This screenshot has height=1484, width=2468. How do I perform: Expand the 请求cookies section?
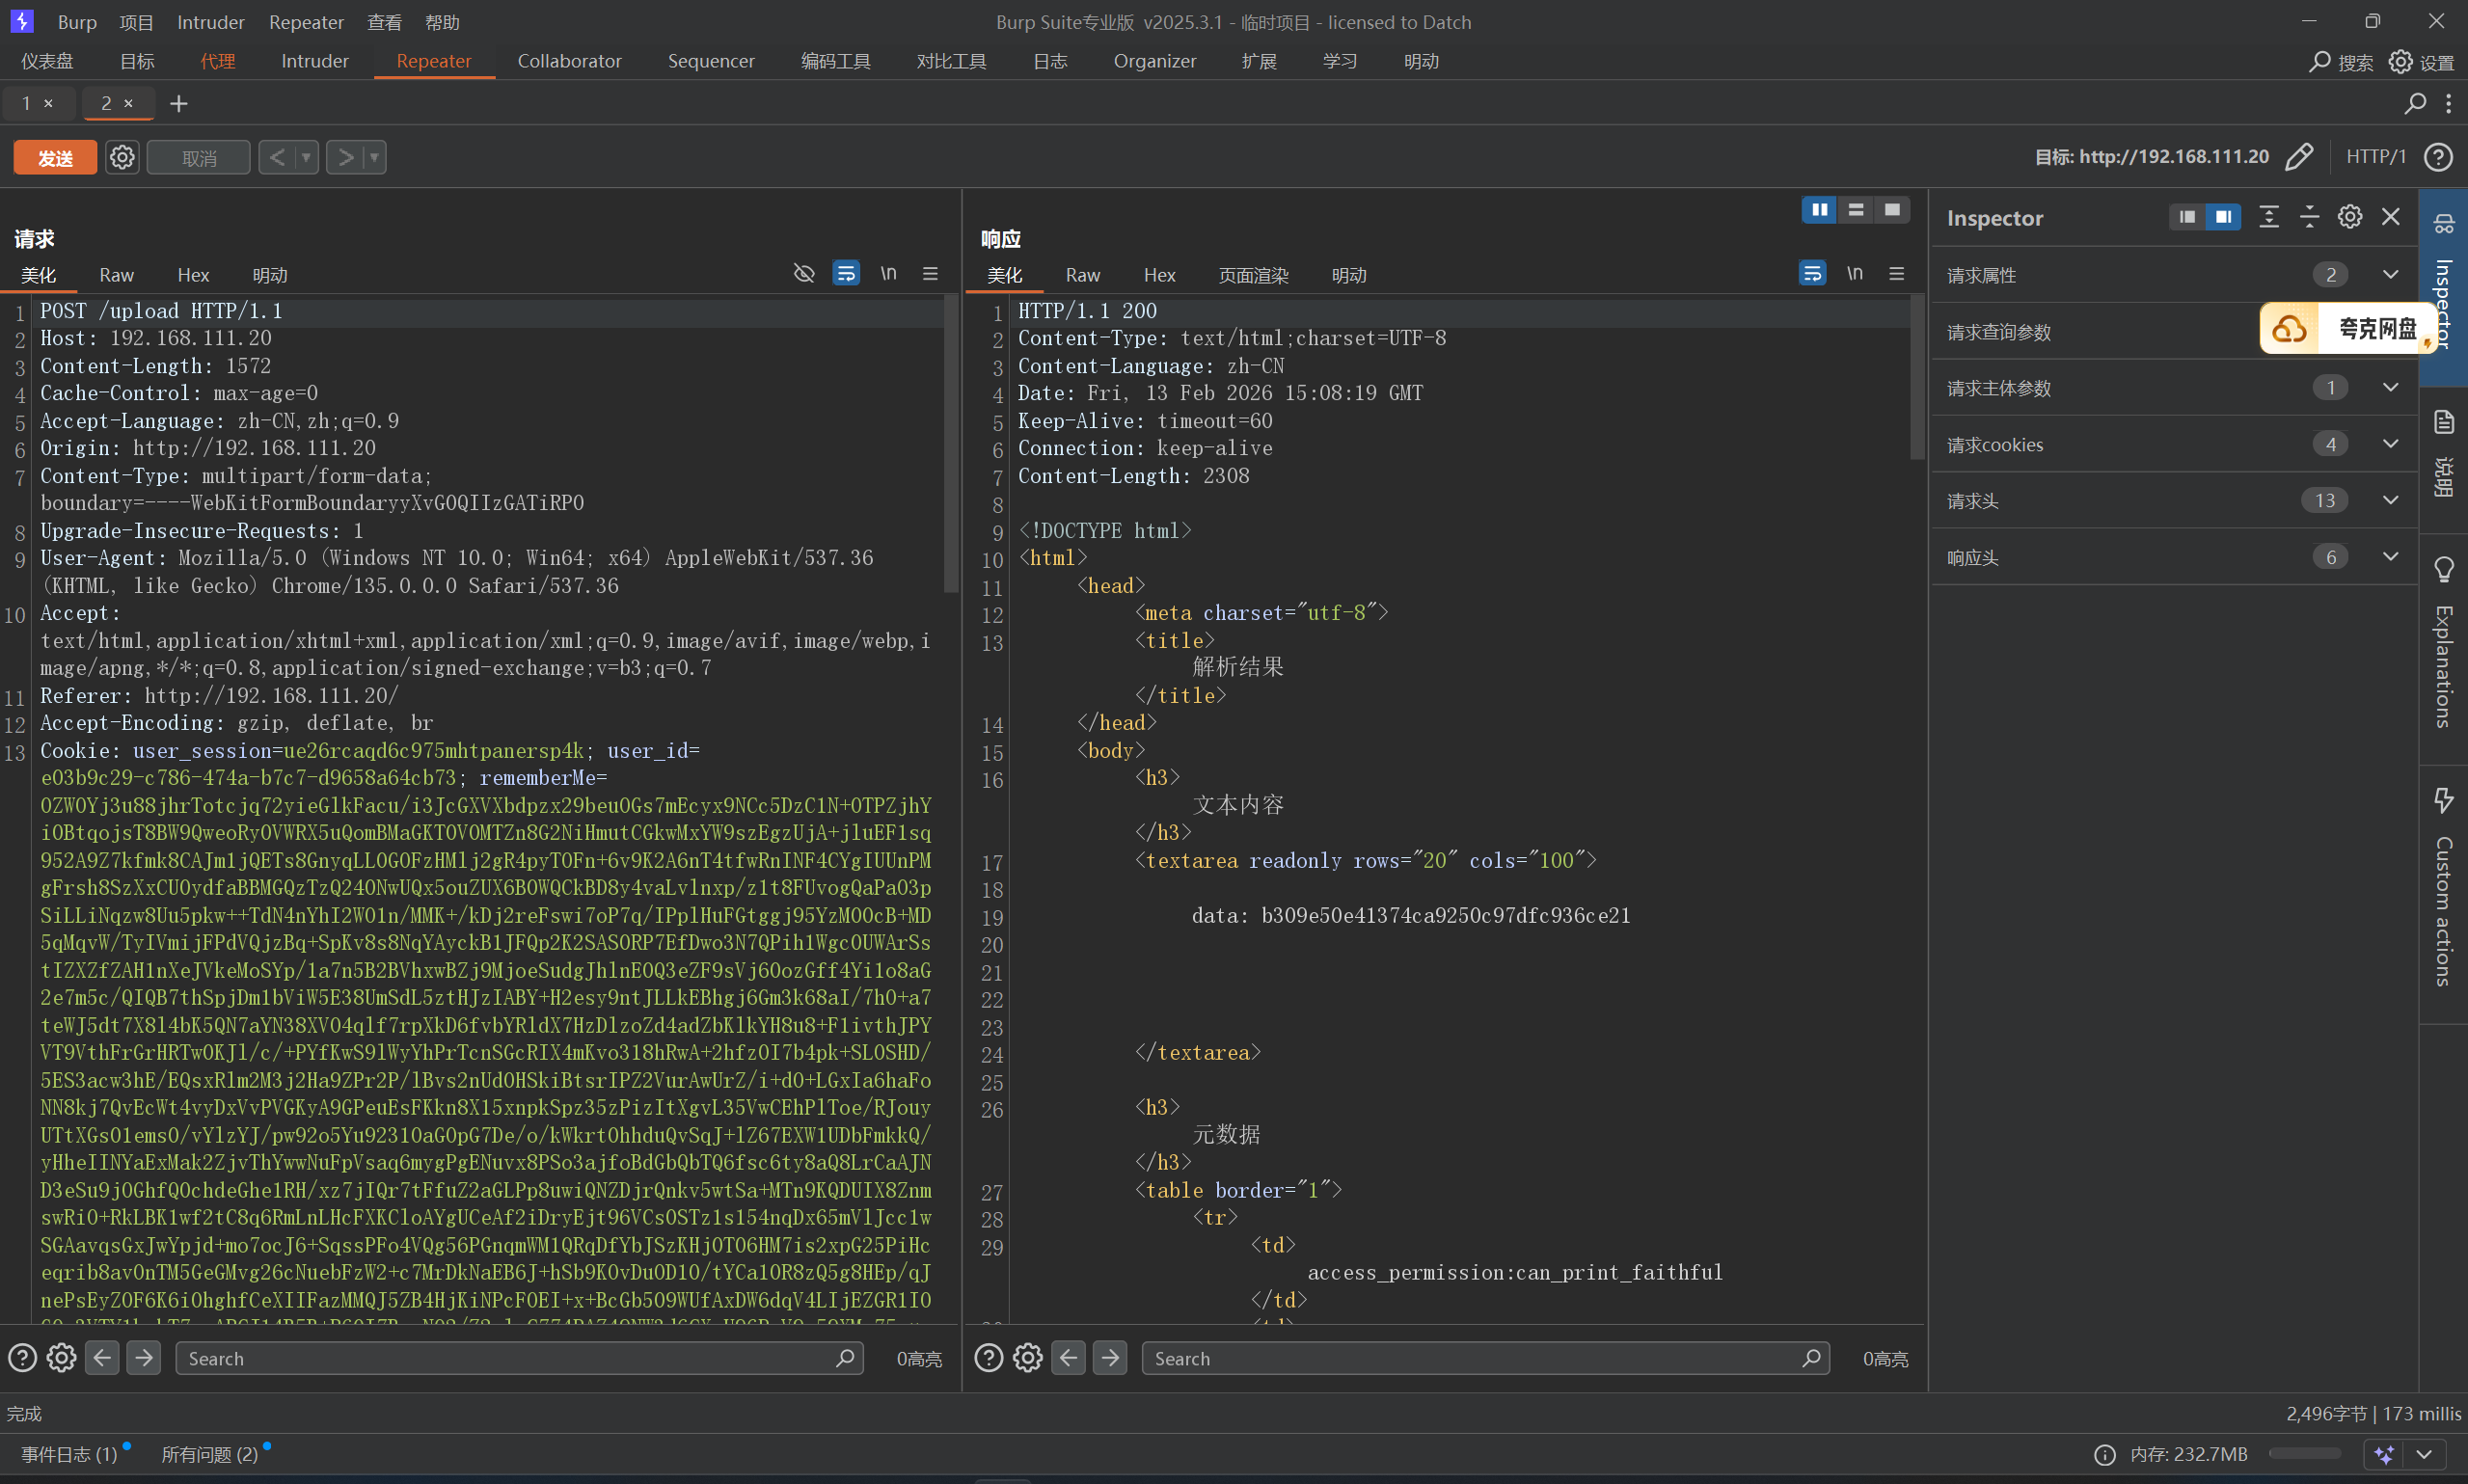(x=2390, y=444)
